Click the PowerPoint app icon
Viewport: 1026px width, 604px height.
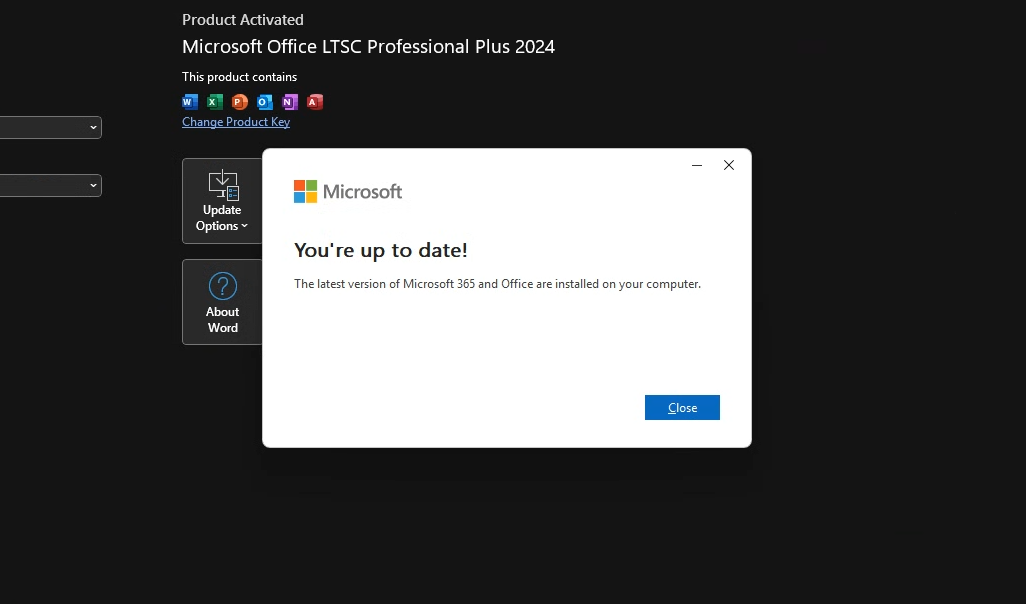240,101
